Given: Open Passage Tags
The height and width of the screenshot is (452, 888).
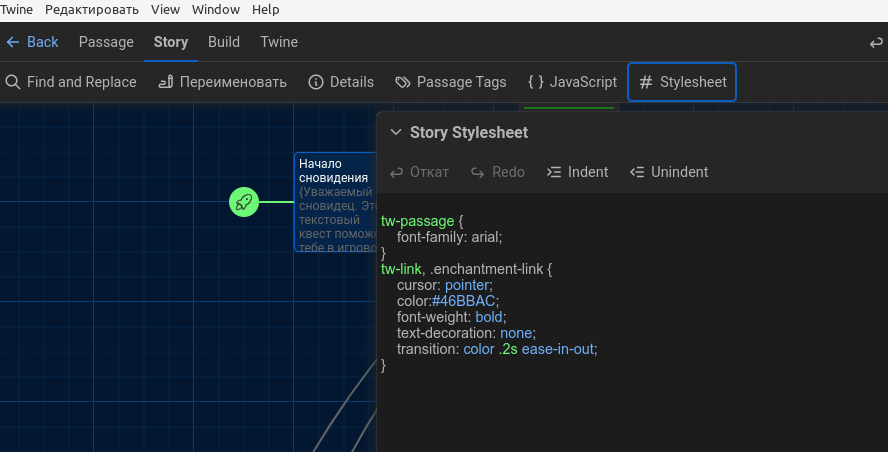Looking at the screenshot, I should [x=451, y=82].
